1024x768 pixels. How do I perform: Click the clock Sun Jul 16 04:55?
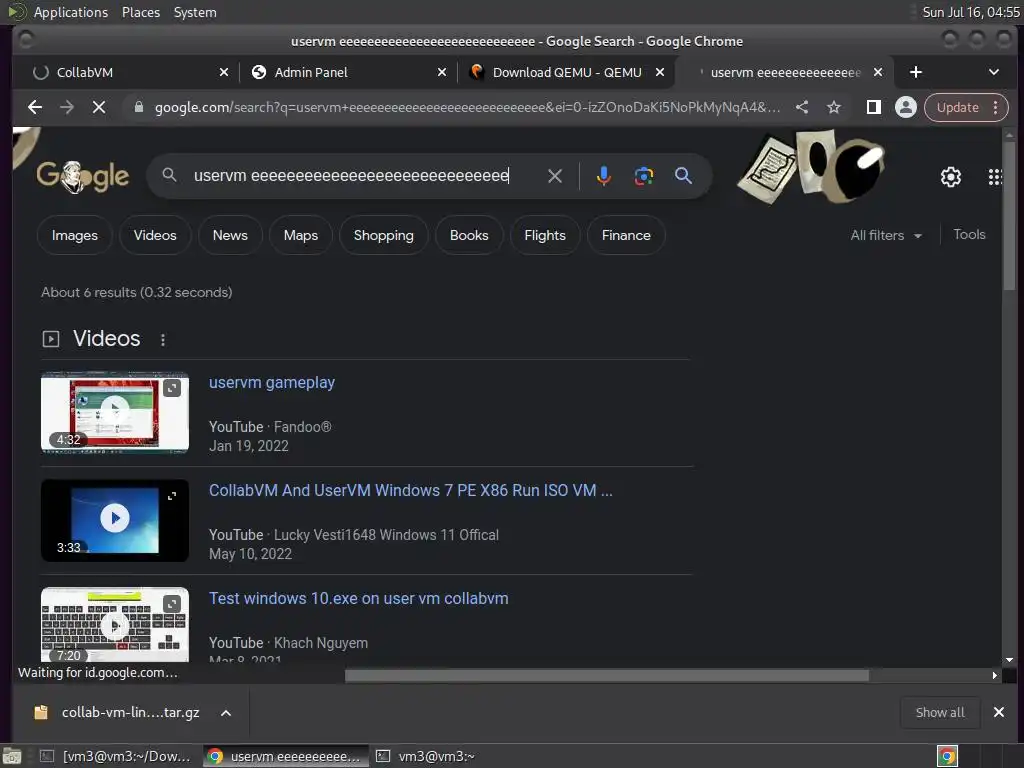pos(970,12)
